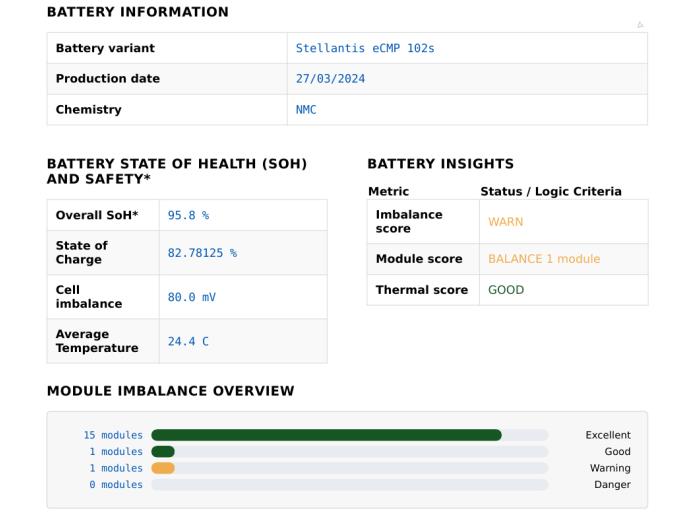Click the Overall SoH 95.8 % value
700x525 pixels.
tap(188, 215)
